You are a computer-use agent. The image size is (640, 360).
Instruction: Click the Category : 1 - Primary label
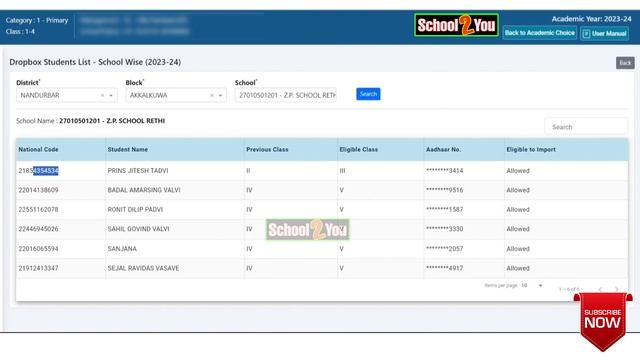(x=37, y=20)
